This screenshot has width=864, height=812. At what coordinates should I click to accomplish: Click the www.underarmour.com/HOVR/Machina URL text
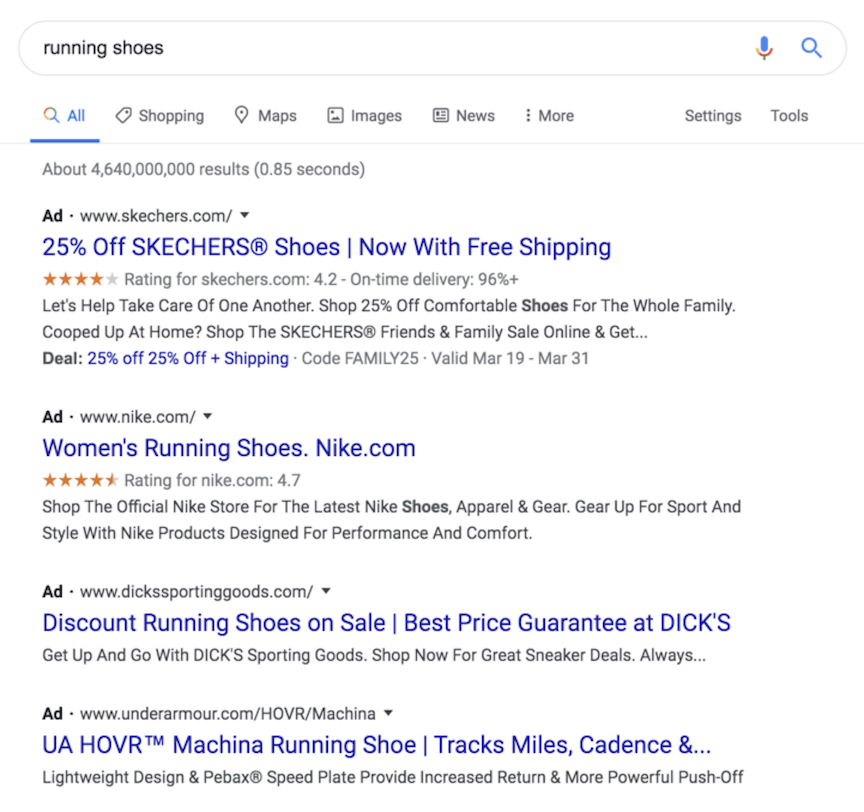[x=228, y=714]
